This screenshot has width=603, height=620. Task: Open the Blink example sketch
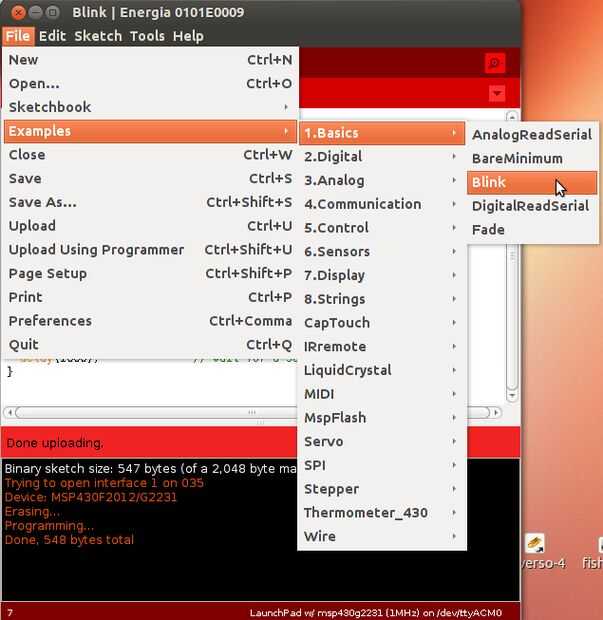[x=532, y=182]
